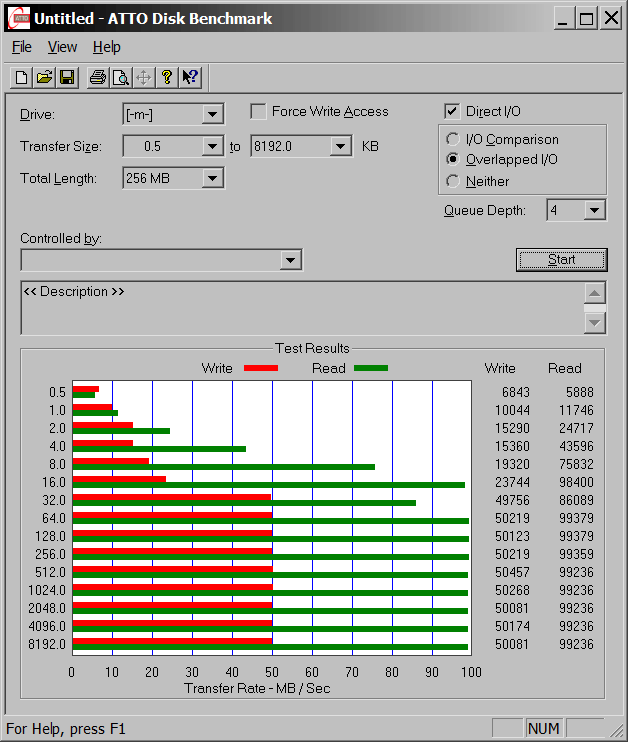The width and height of the screenshot is (628, 742).
Task: Open the Drive dropdown list
Action: click(212, 115)
